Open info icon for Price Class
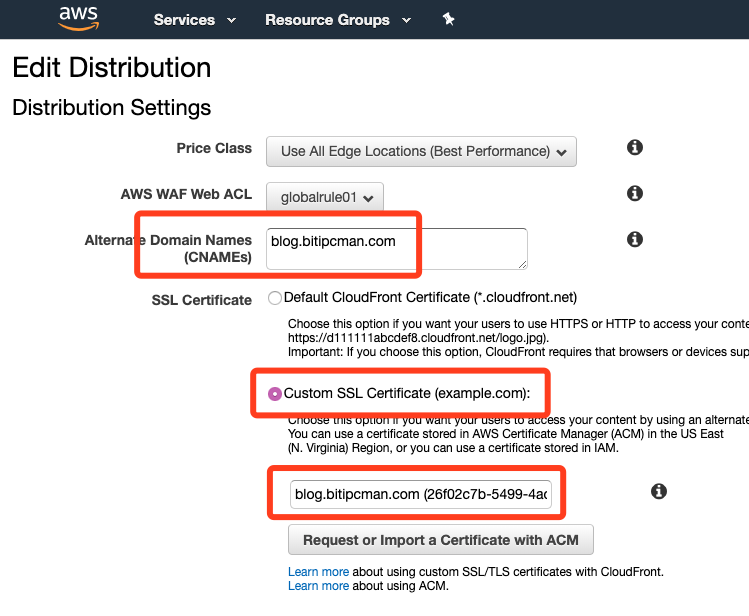This screenshot has height=616, width=749. (x=634, y=148)
